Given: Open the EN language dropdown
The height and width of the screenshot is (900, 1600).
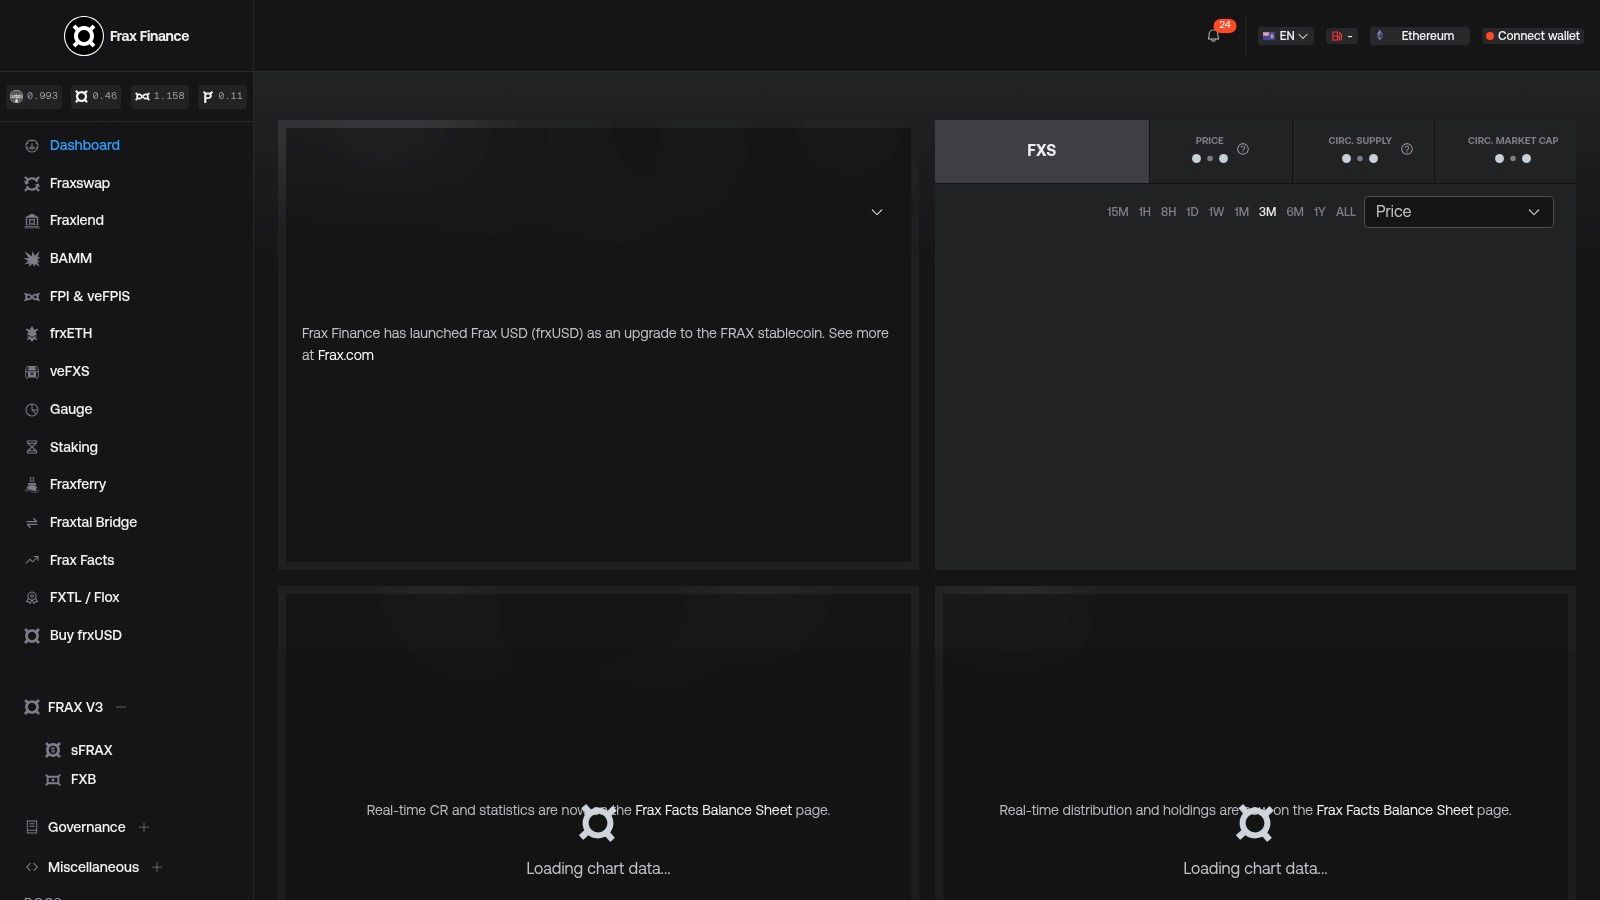Looking at the screenshot, I should coord(1285,36).
